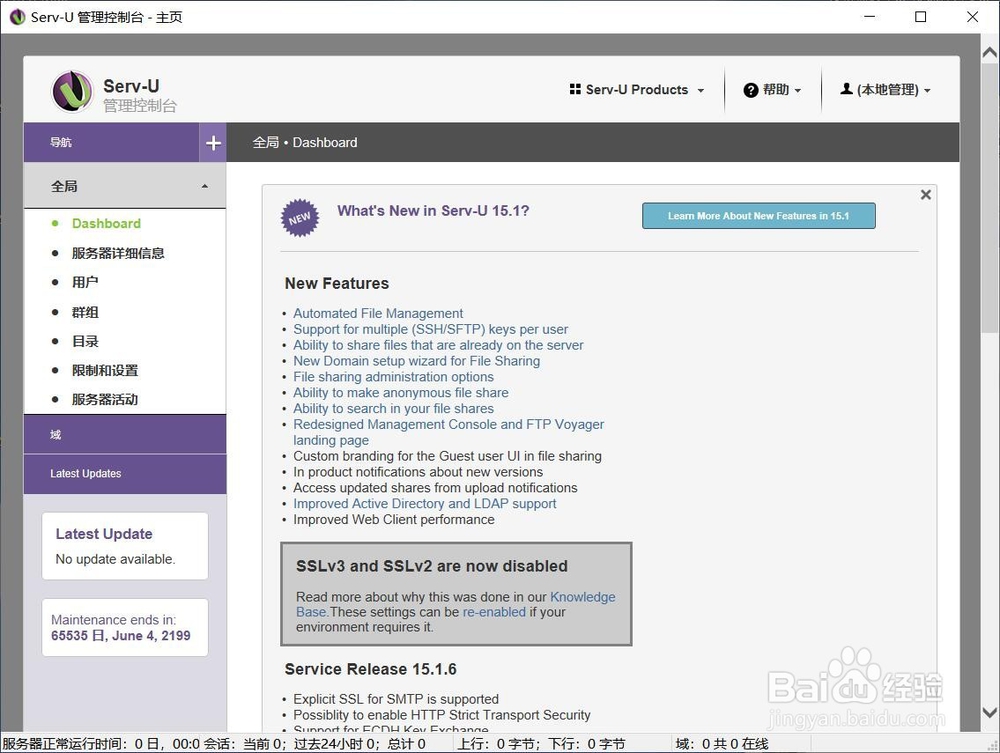
Task: Click the maintenance date June 4, 2199
Action: [x=151, y=636]
